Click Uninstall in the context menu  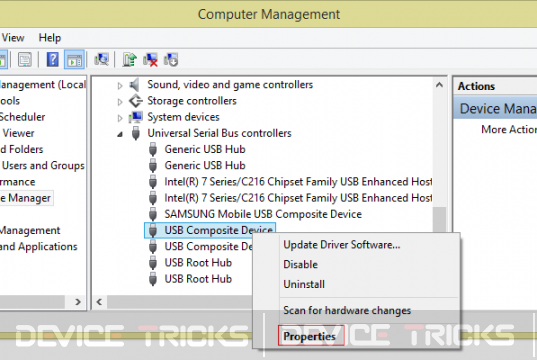[304, 284]
